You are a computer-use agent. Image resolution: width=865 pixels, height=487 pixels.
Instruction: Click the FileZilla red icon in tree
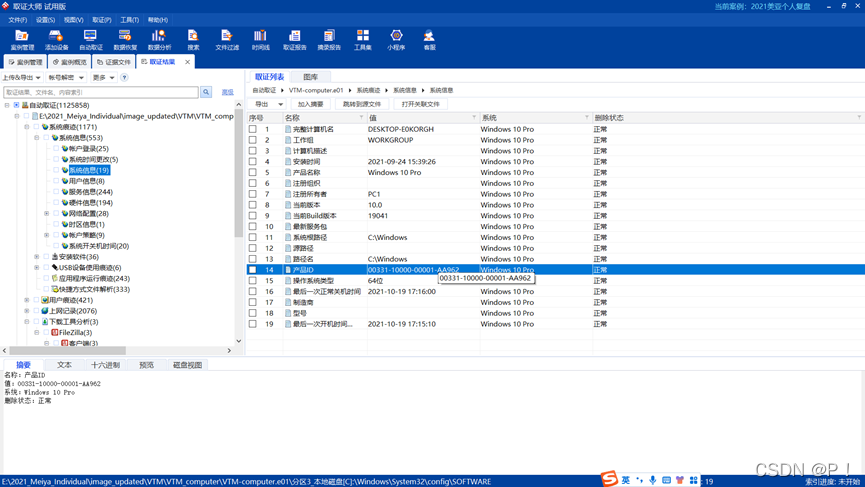[x=55, y=333]
